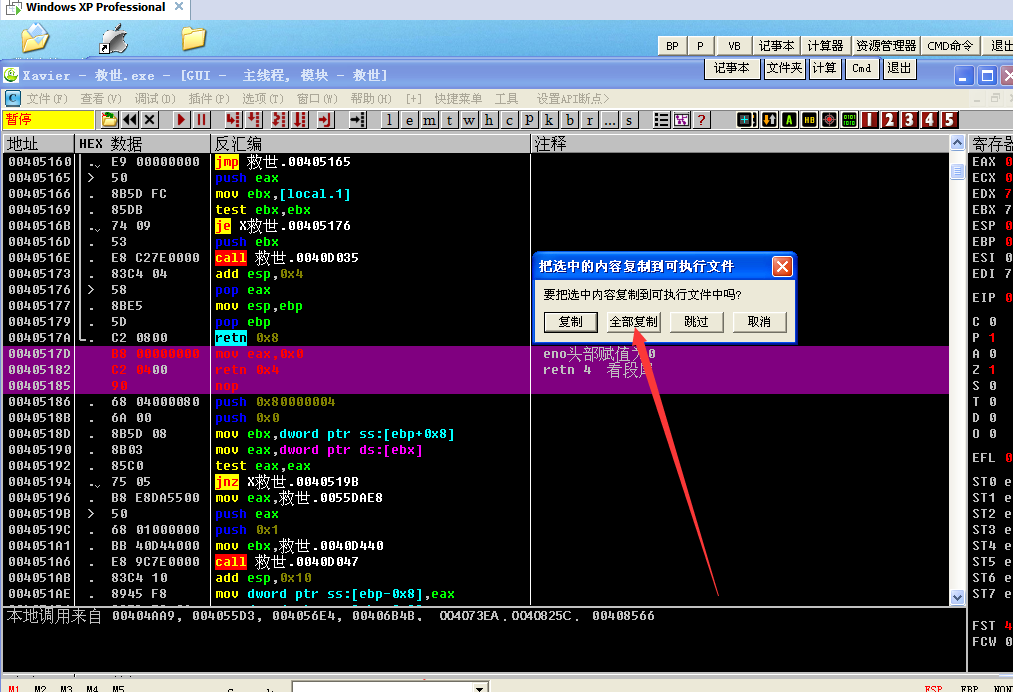
Task: Click the orange up-down arrows icon
Action: point(769,120)
